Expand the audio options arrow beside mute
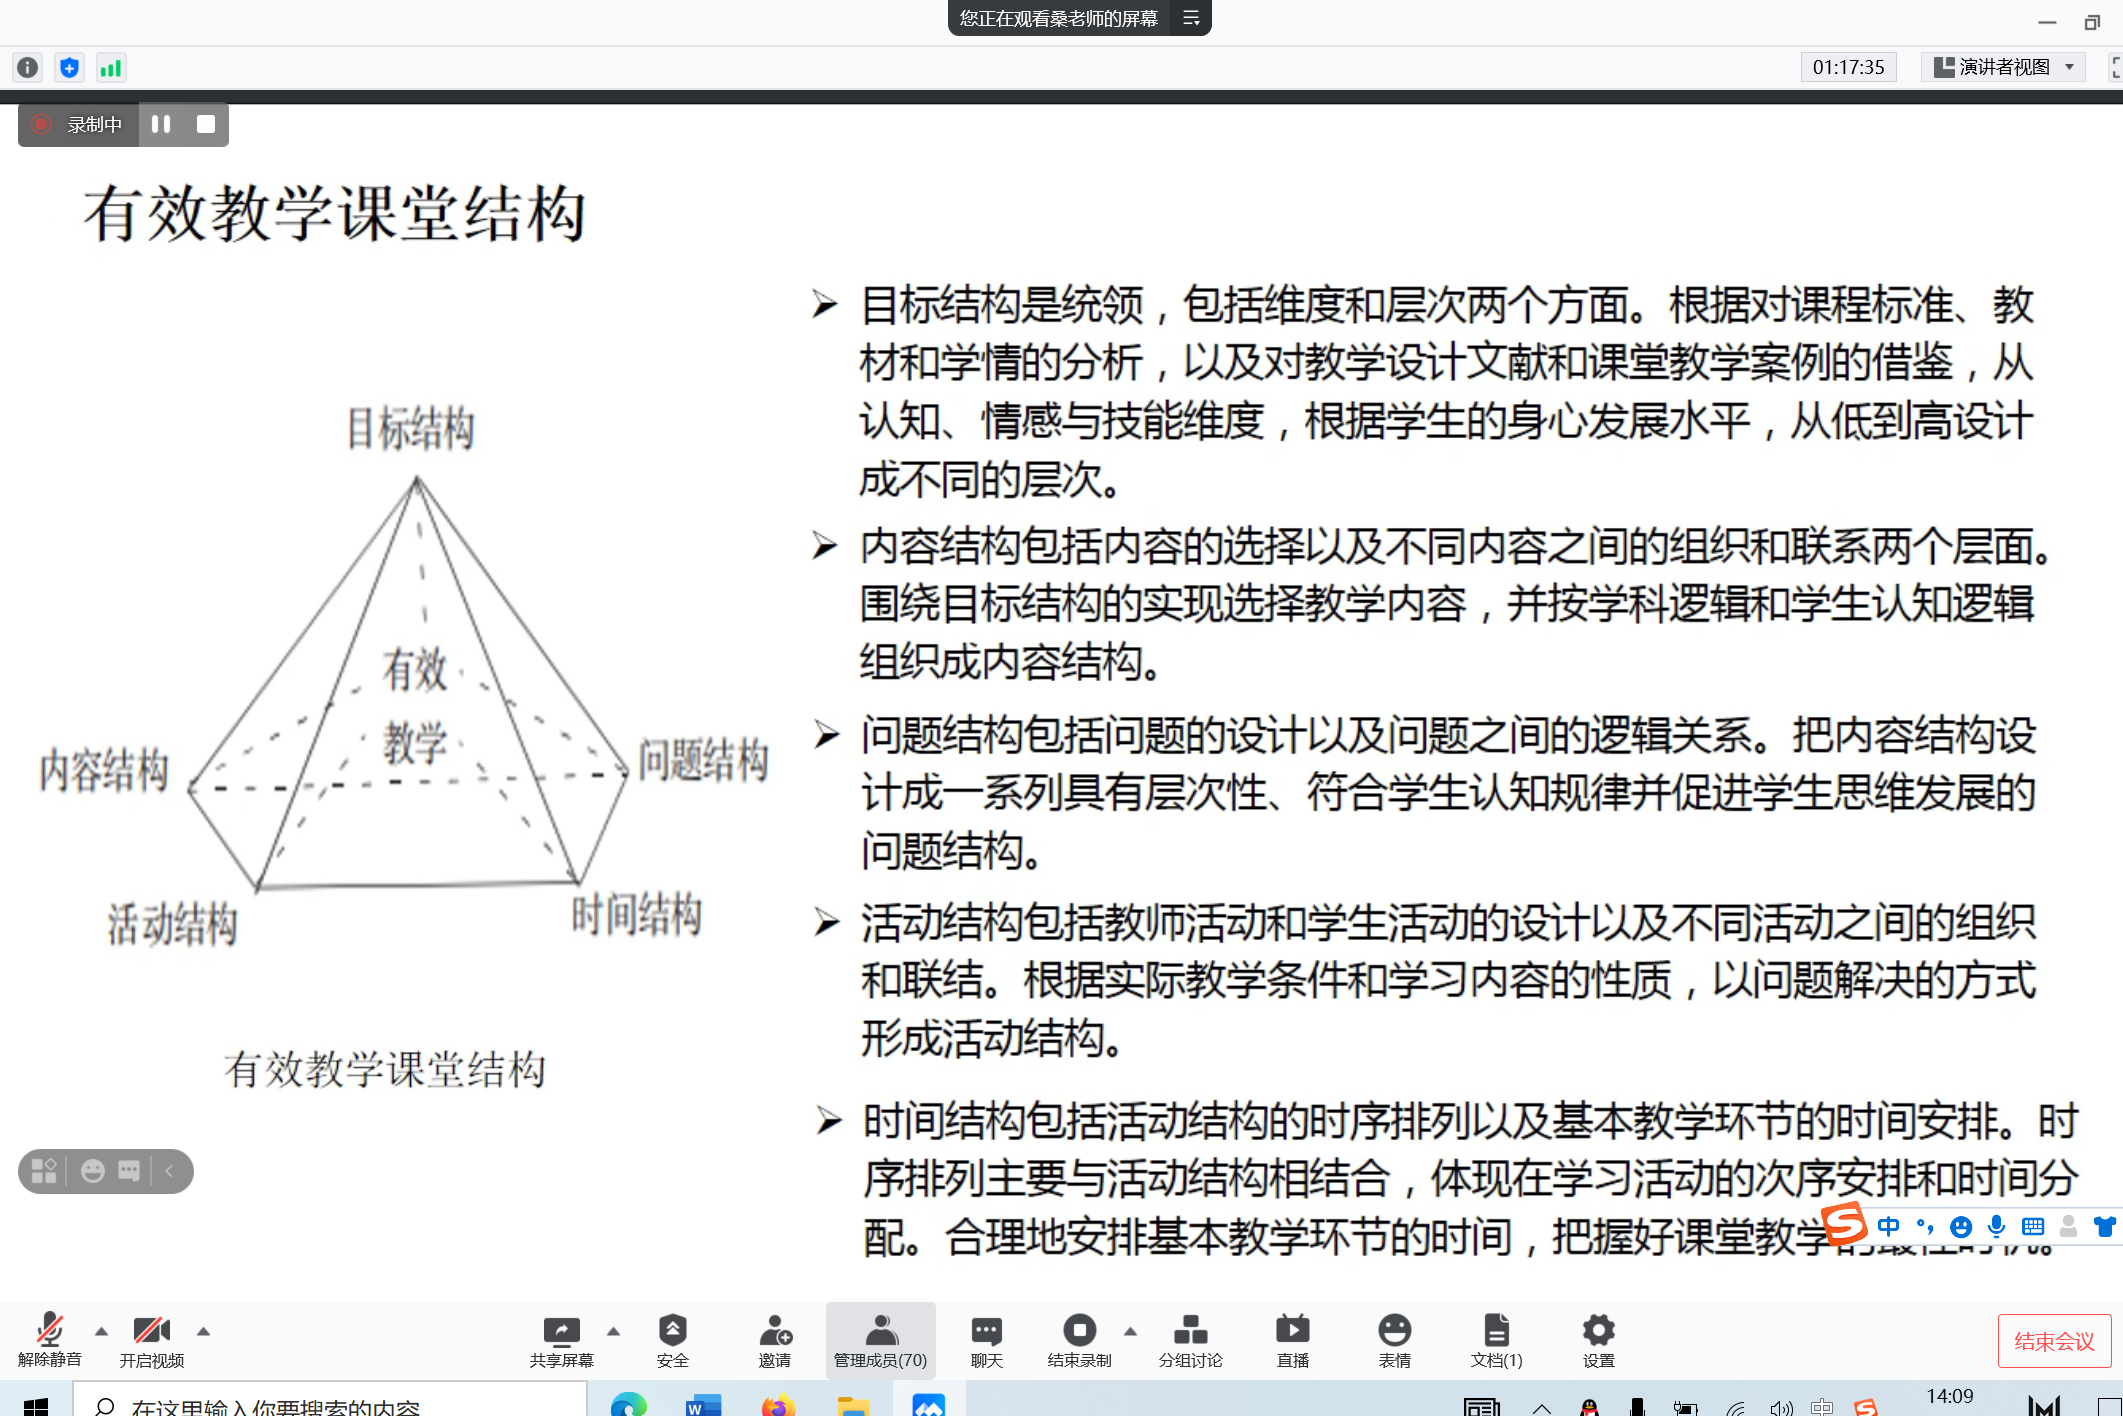The width and height of the screenshot is (2123, 1416). coord(101,1331)
